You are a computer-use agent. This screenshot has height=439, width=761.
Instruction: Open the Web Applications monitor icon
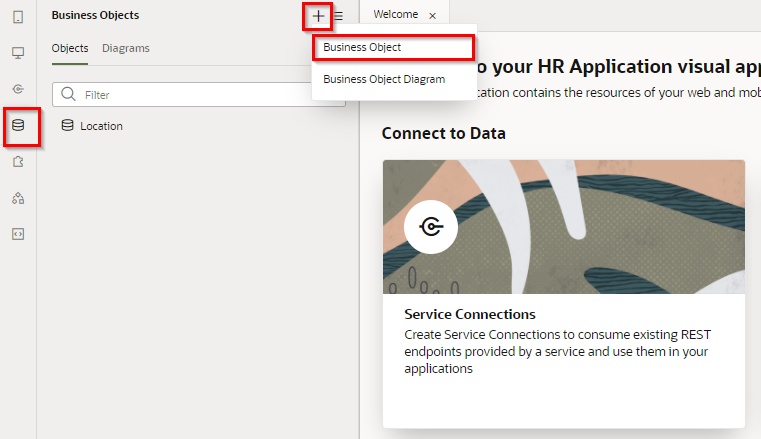18,53
